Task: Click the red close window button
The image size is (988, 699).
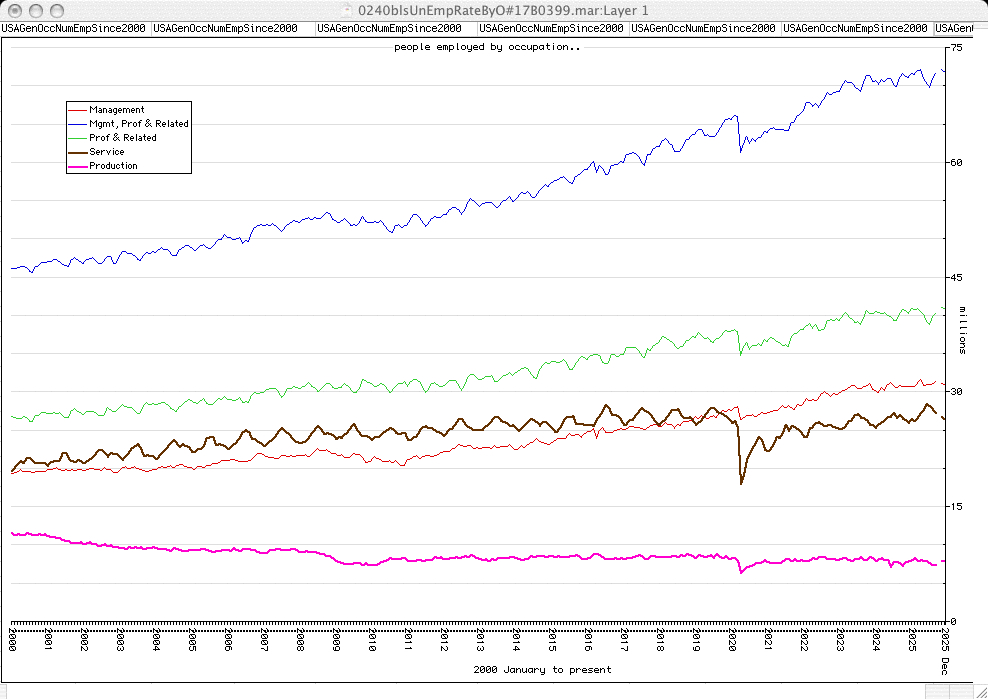Action: (x=13, y=9)
